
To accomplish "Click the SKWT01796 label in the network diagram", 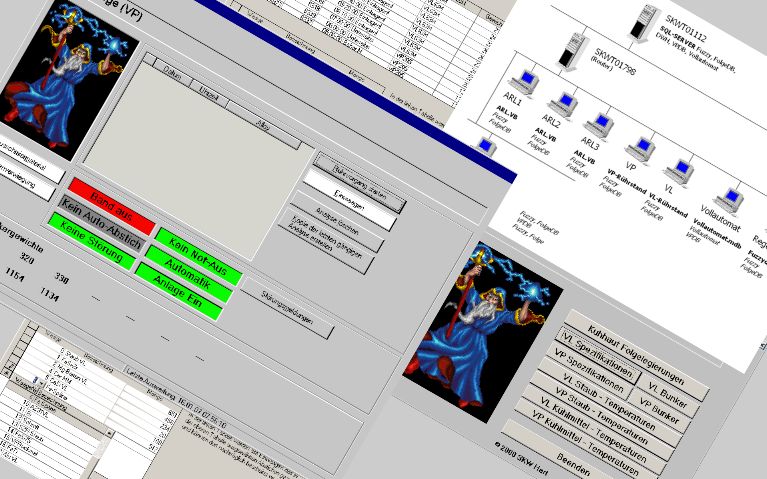I will (615, 62).
